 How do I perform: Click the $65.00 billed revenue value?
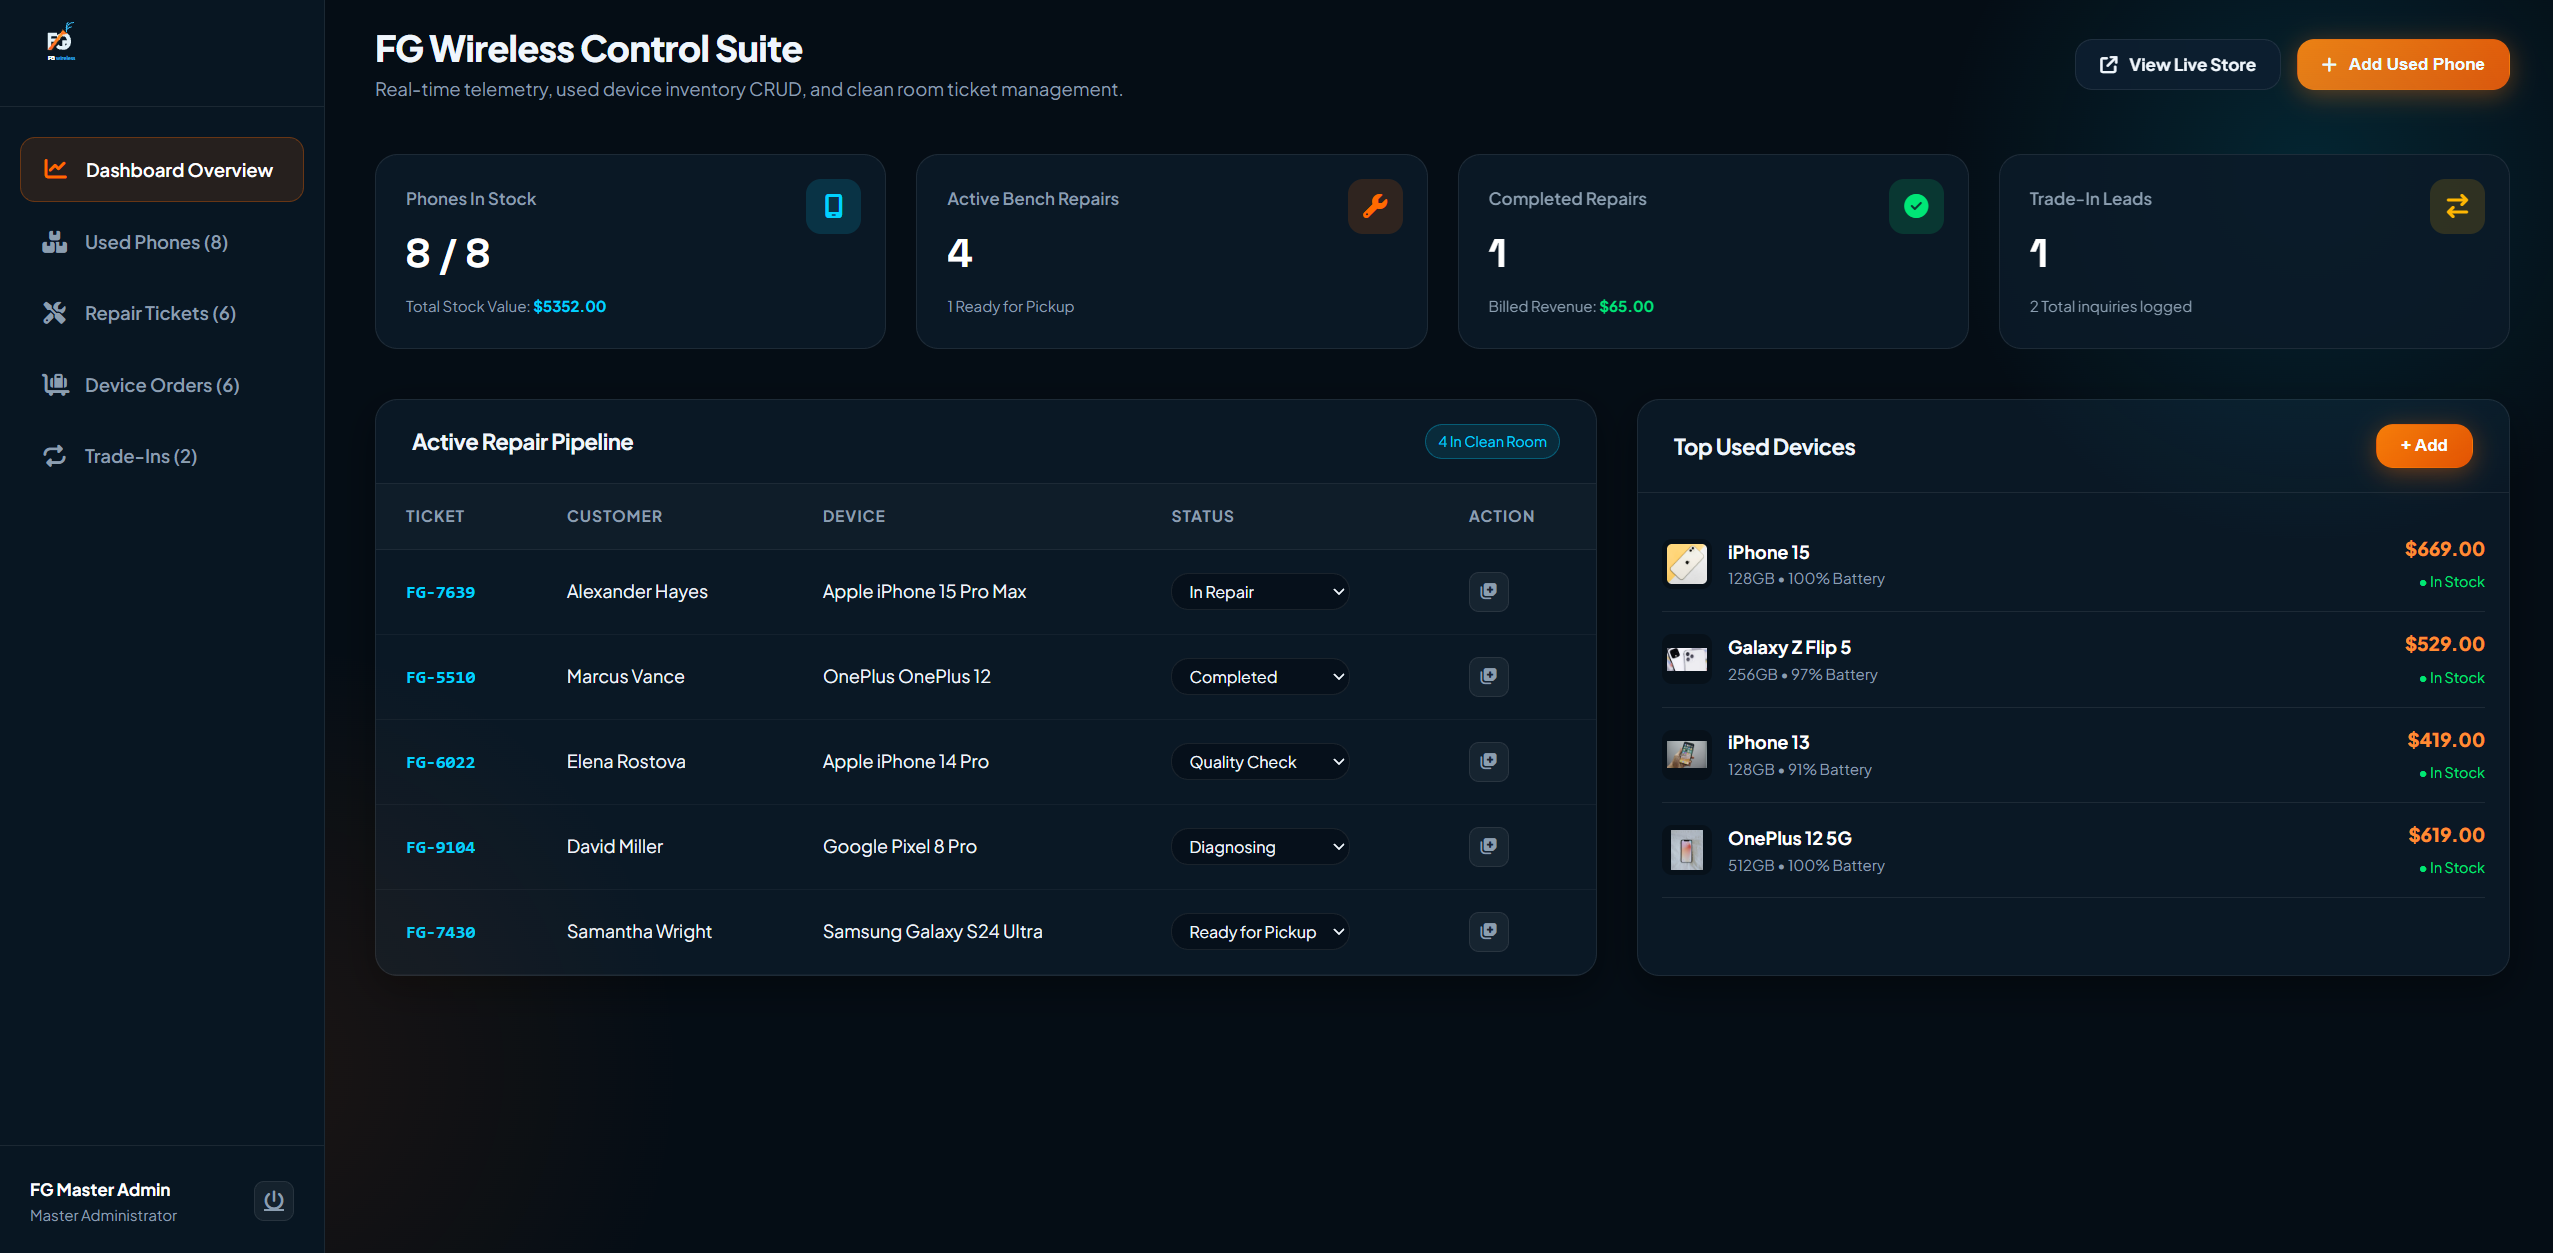pos(1626,307)
